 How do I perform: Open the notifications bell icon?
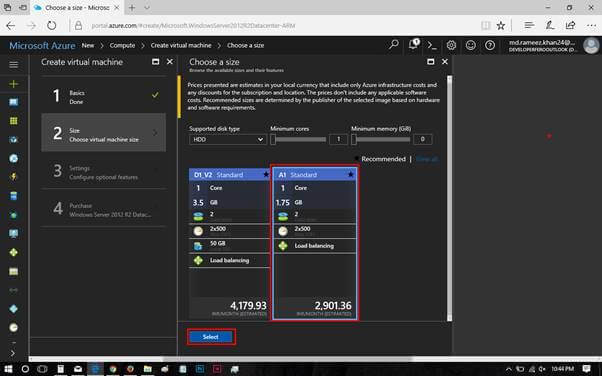point(414,44)
